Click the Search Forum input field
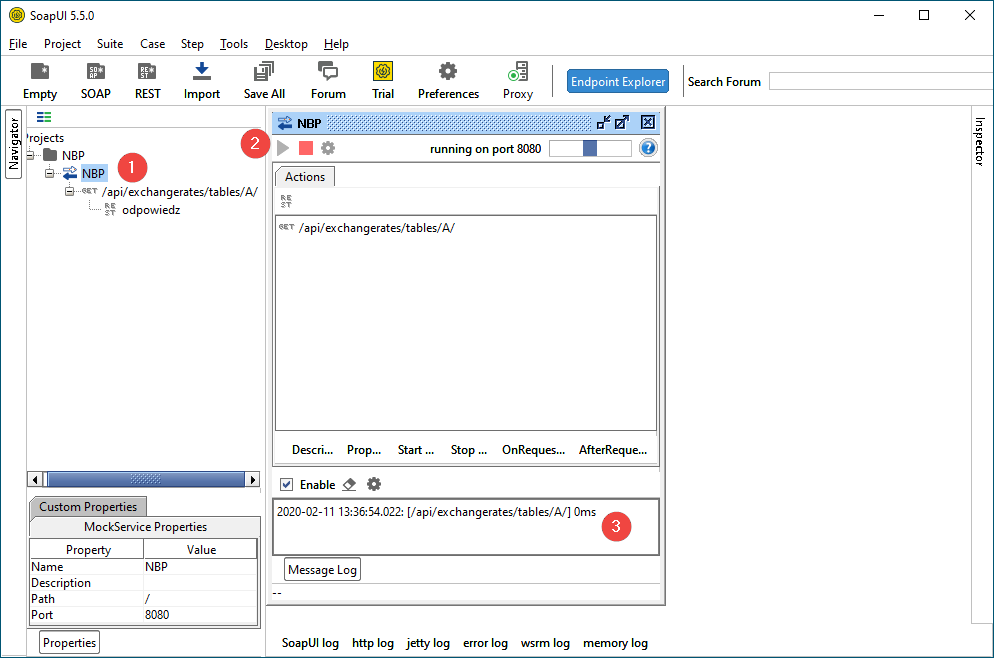The image size is (994, 658). click(x=881, y=81)
